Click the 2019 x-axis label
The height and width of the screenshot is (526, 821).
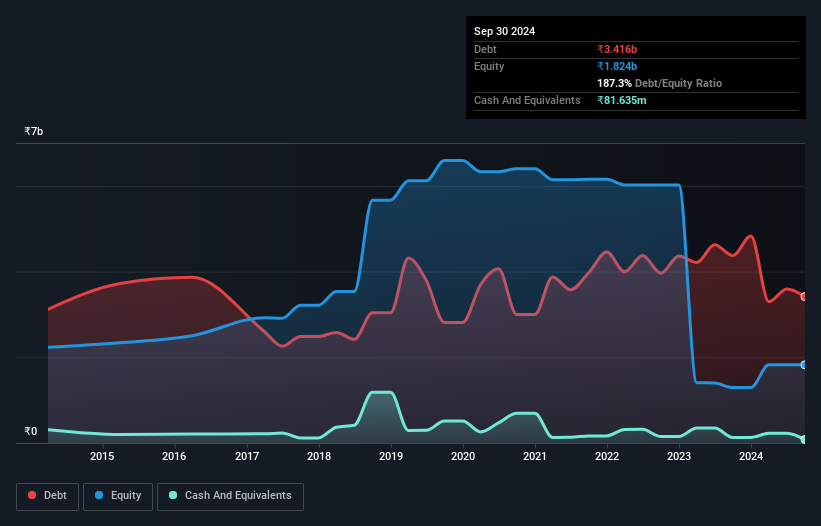(391, 456)
